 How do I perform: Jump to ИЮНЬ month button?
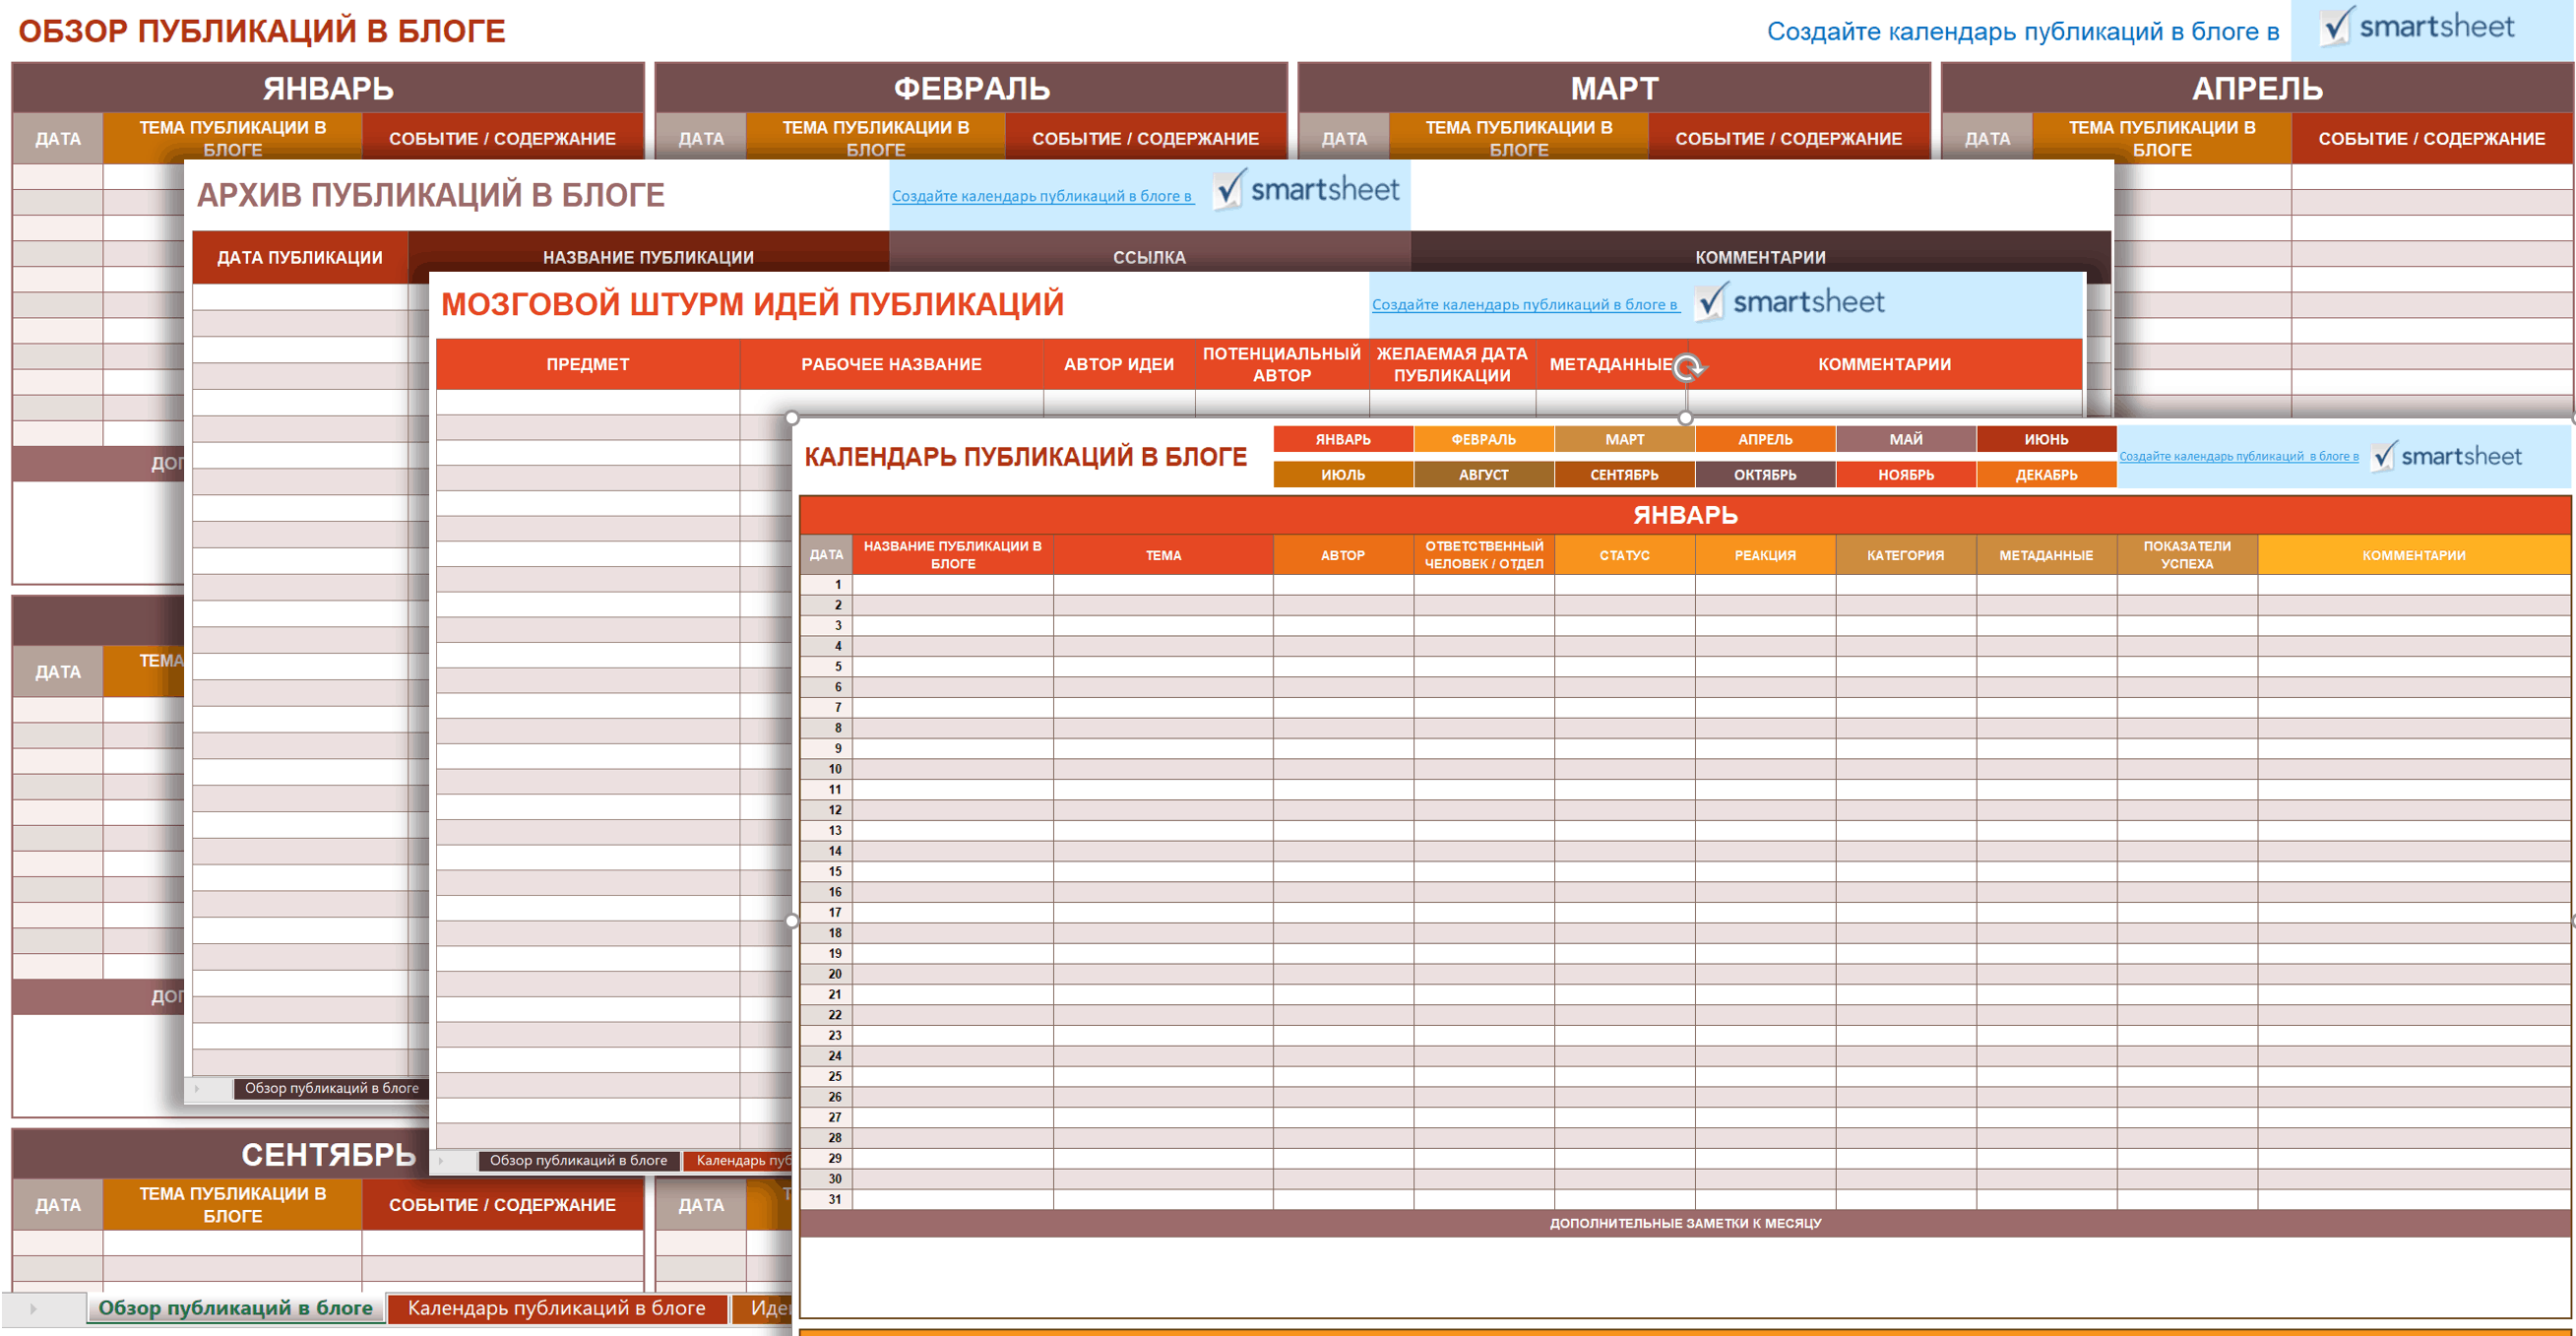point(2046,439)
